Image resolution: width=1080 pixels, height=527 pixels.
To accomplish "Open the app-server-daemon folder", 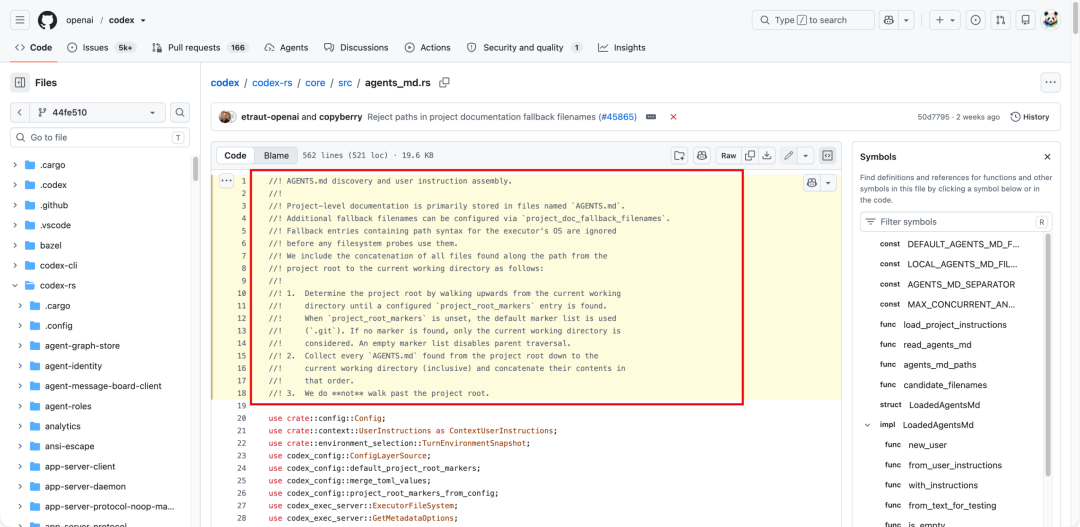I will click(x=85, y=486).
